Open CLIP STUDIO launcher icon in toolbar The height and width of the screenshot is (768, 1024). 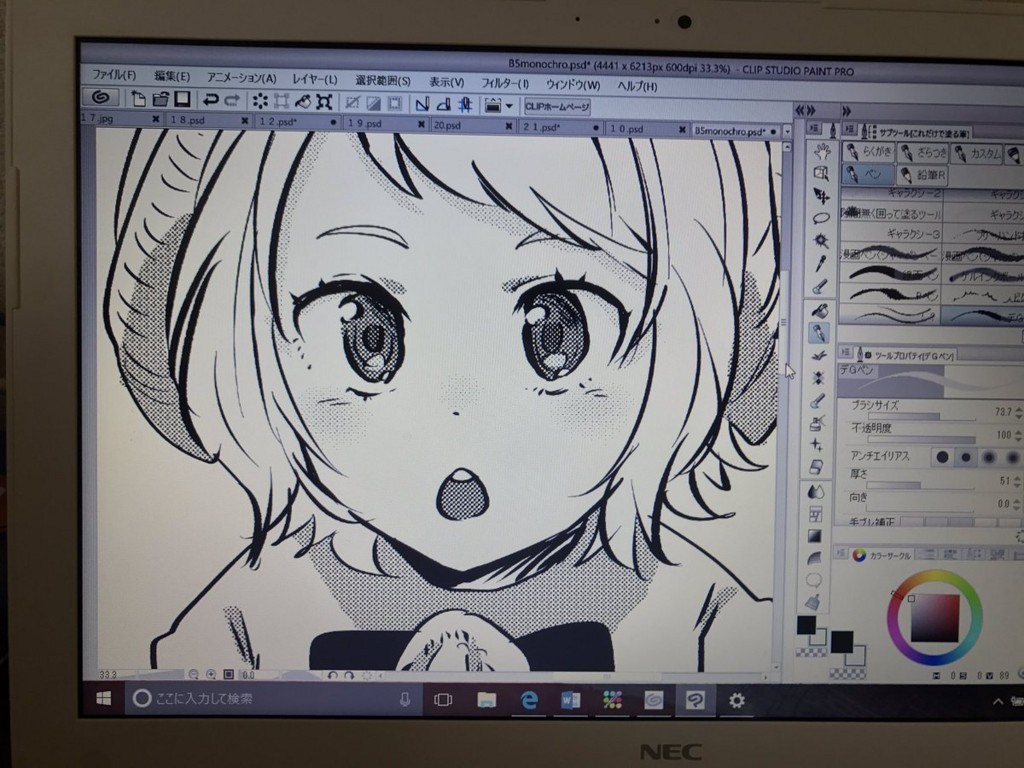100,98
